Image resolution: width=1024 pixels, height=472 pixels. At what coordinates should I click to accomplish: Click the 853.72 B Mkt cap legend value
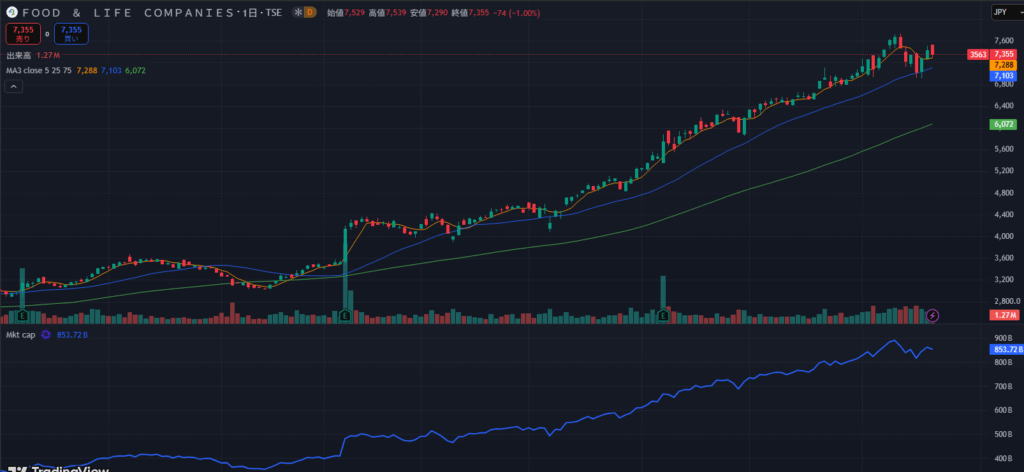[x=72, y=334]
